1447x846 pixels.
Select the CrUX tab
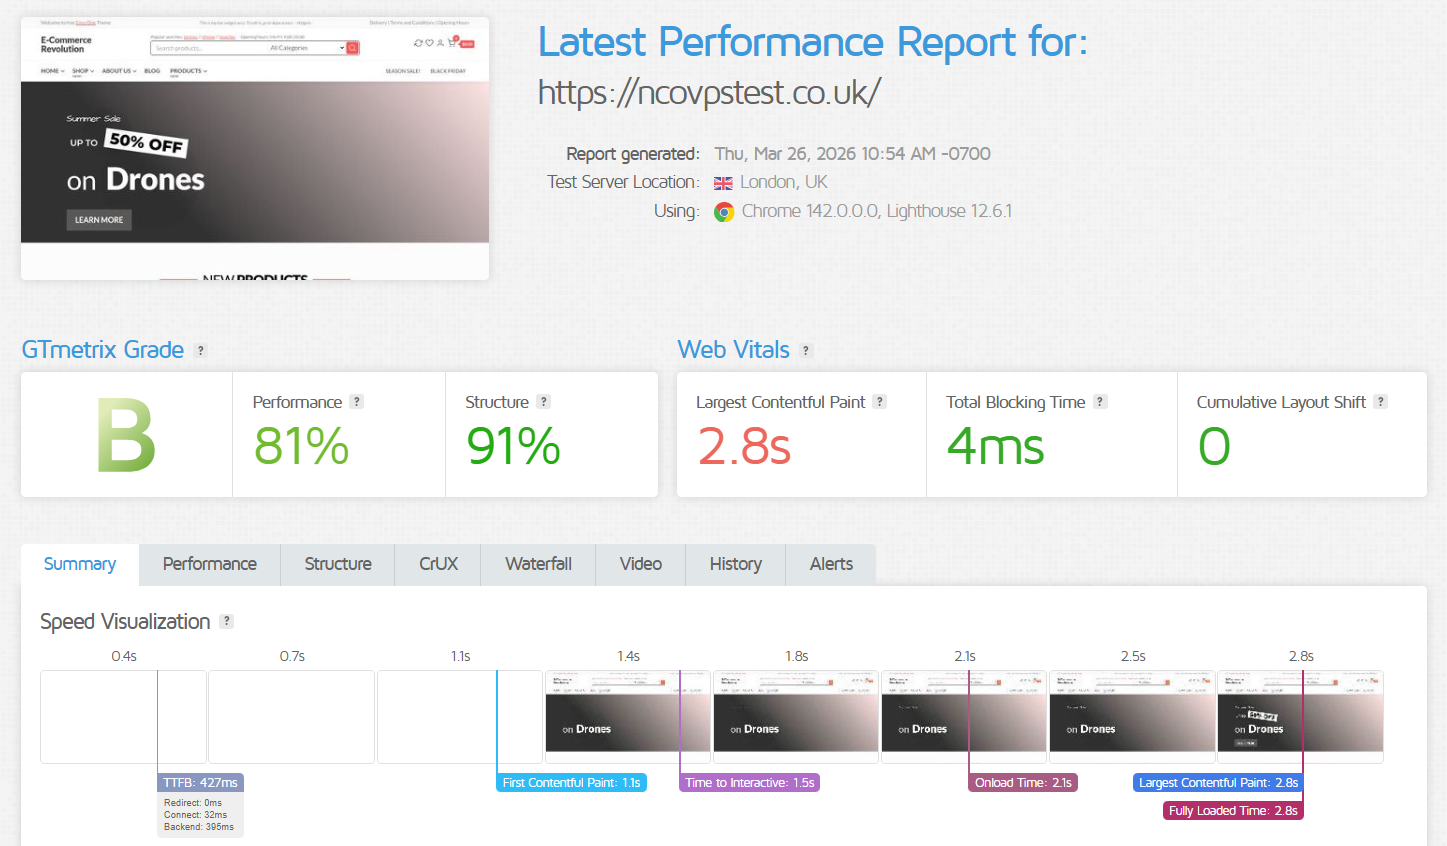(438, 564)
